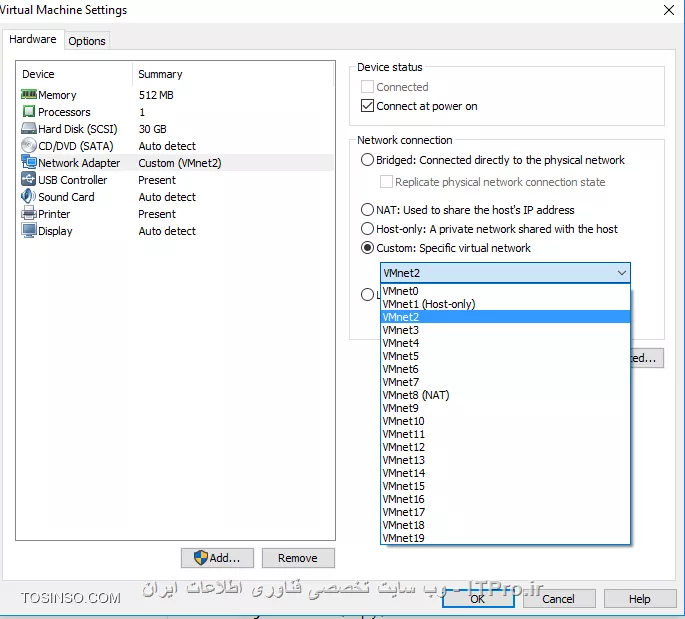Viewport: 685px width, 619px height.
Task: Select the Hard Disk (SCSI) row
Action: [176, 128]
